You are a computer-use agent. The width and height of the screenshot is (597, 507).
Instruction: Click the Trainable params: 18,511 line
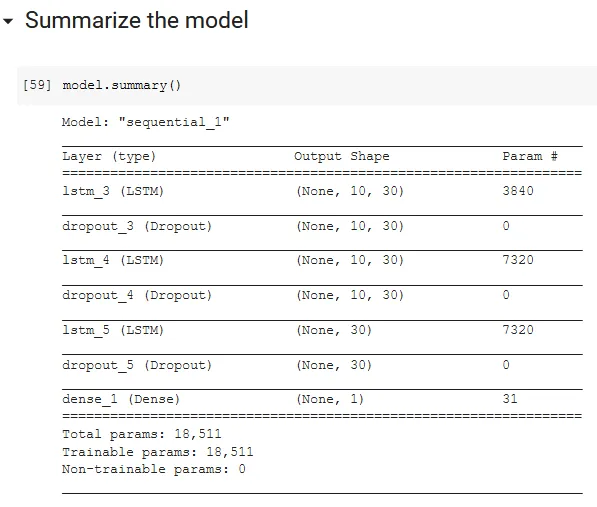pos(158,452)
